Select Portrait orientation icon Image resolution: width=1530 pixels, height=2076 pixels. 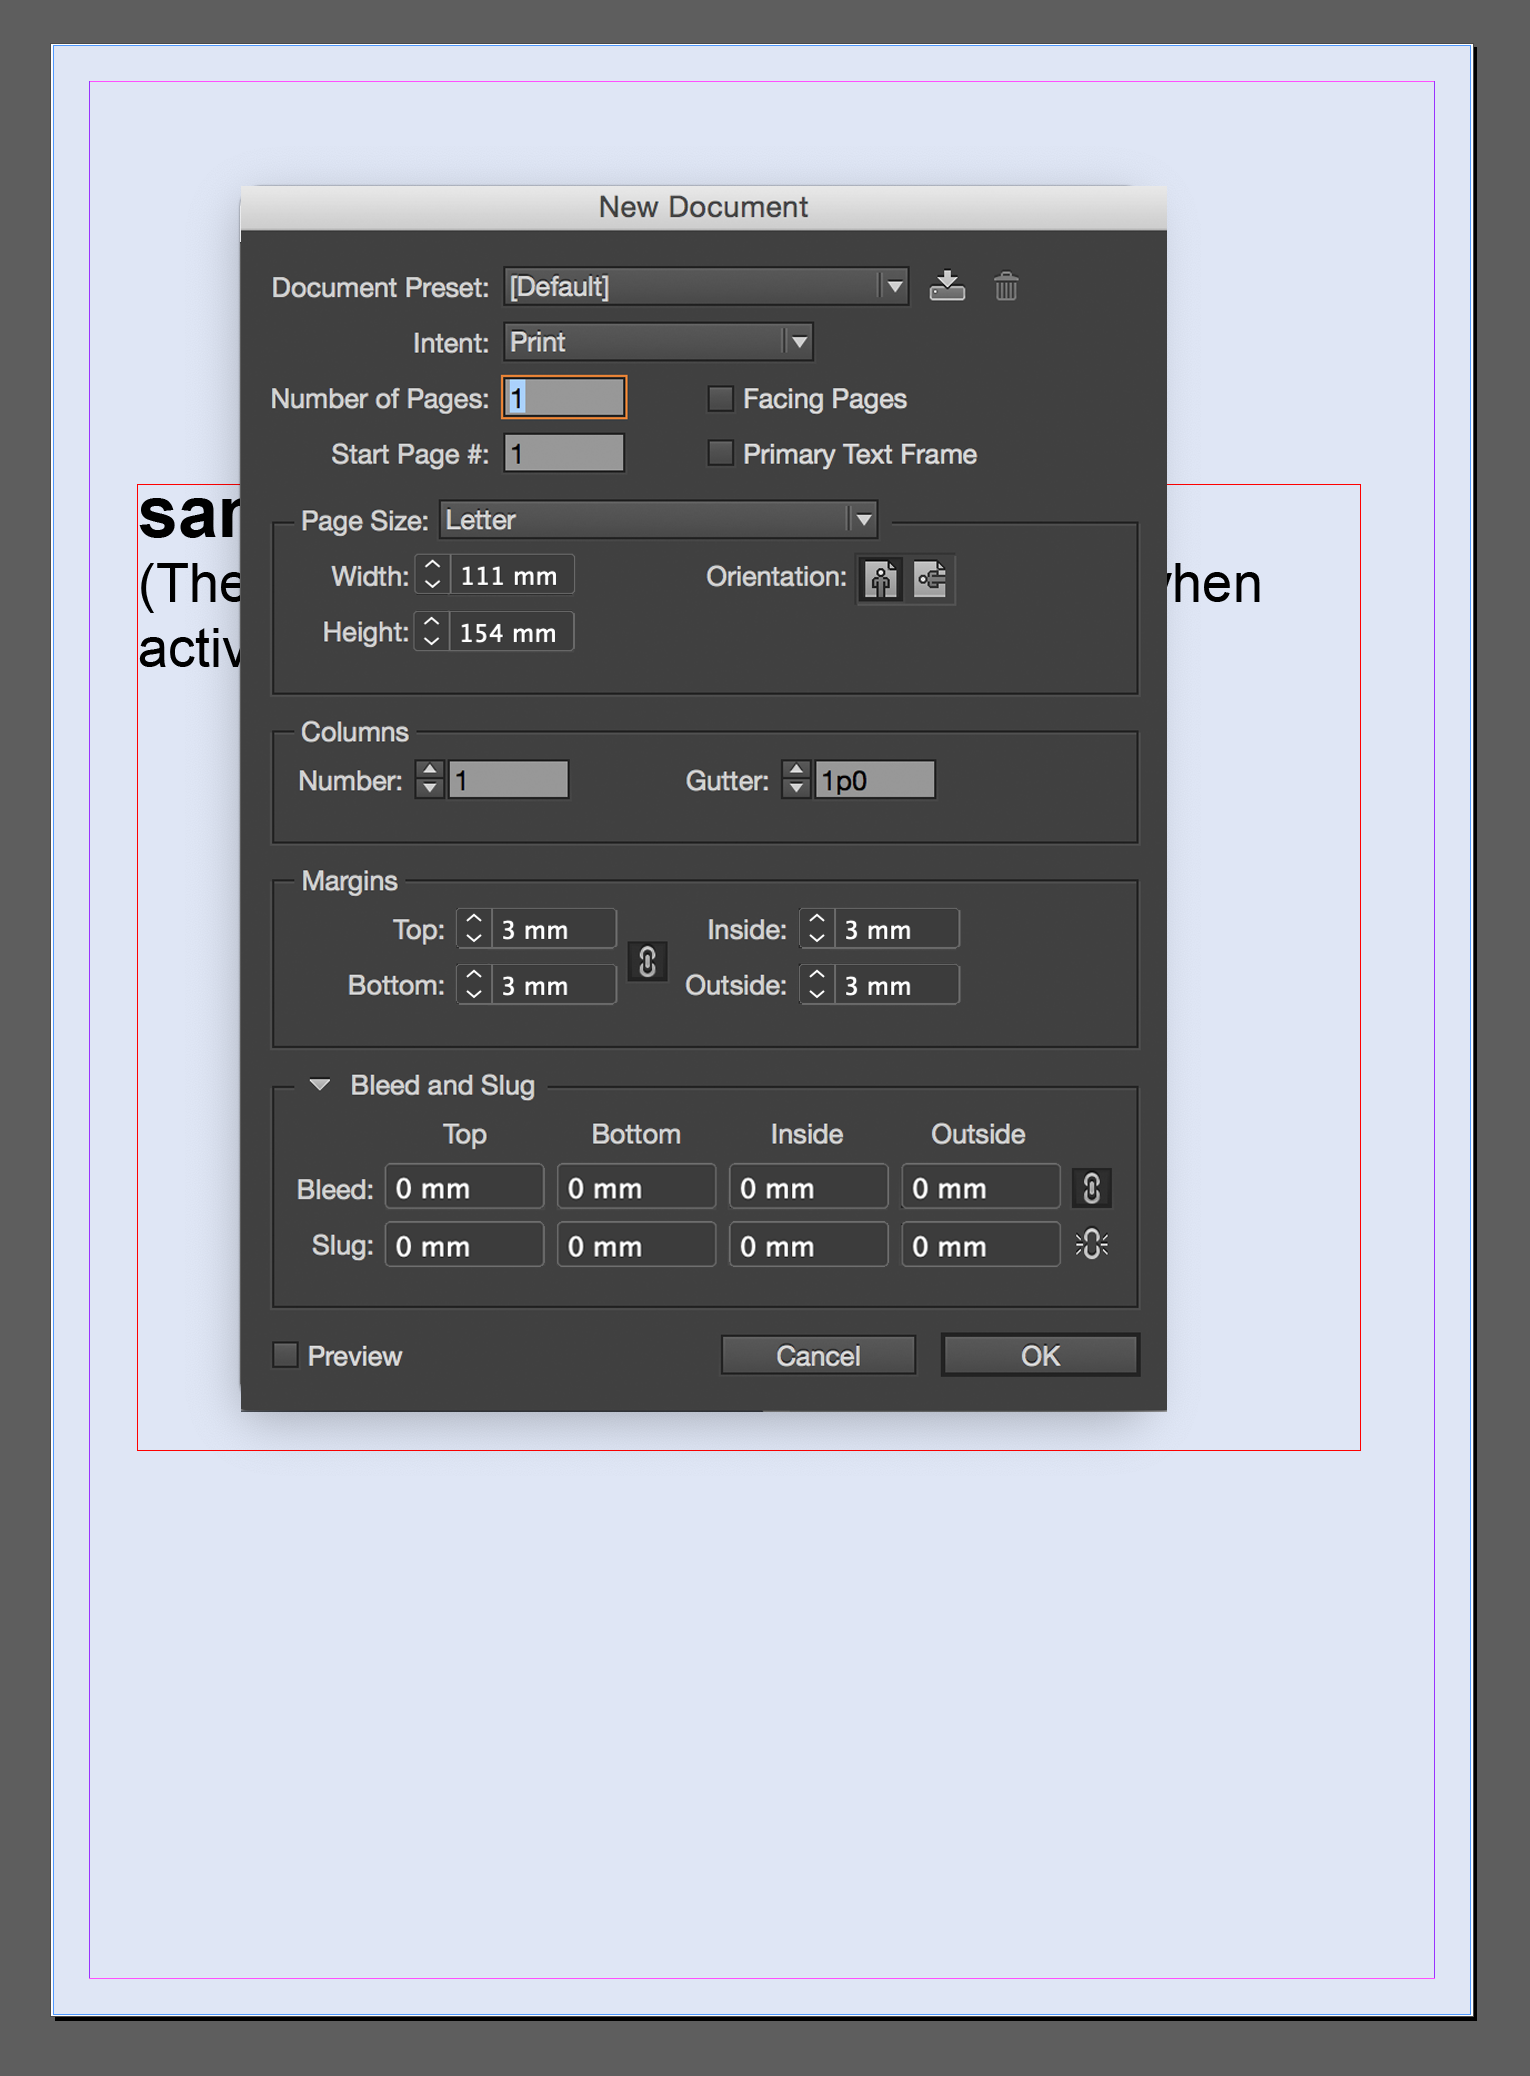point(881,579)
